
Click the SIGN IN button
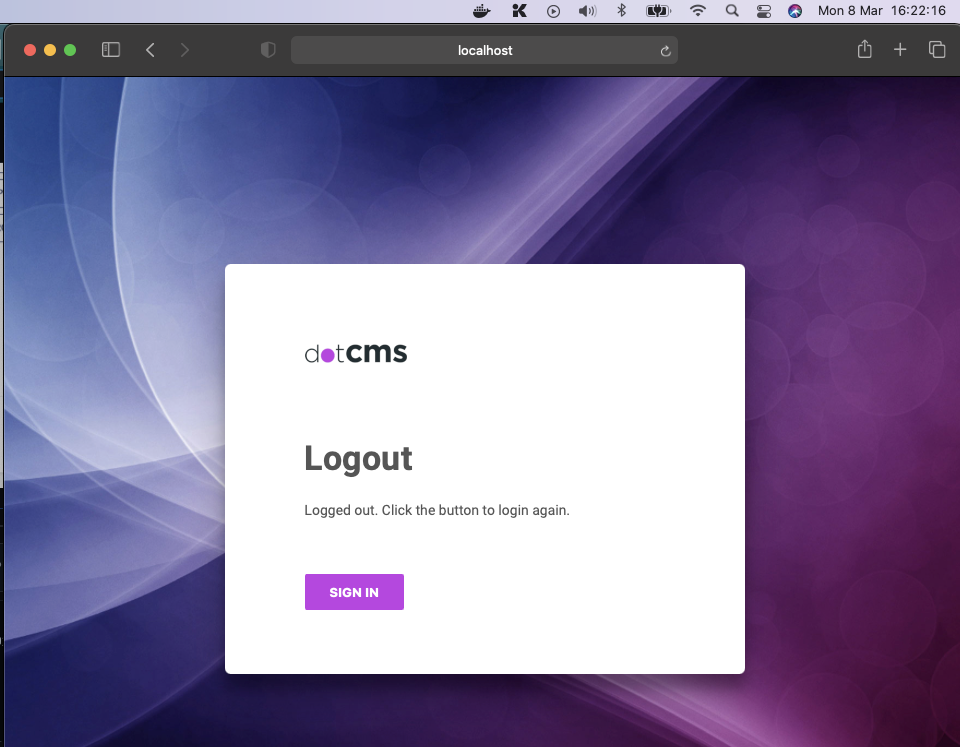point(354,591)
